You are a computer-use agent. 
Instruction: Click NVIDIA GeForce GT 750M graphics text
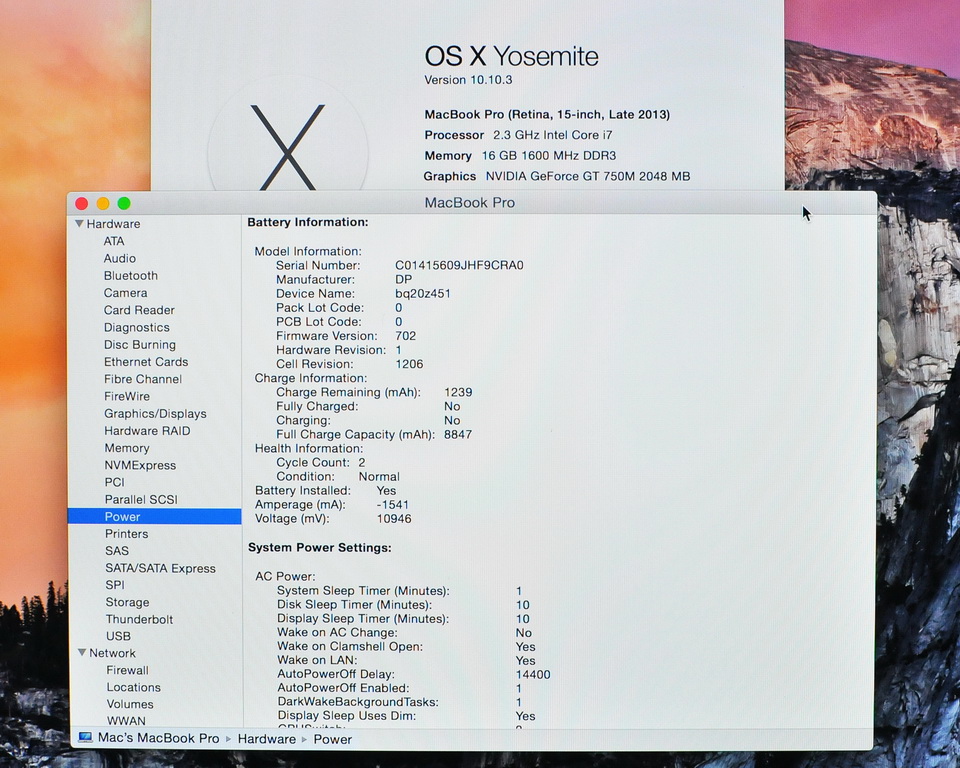click(x=588, y=176)
